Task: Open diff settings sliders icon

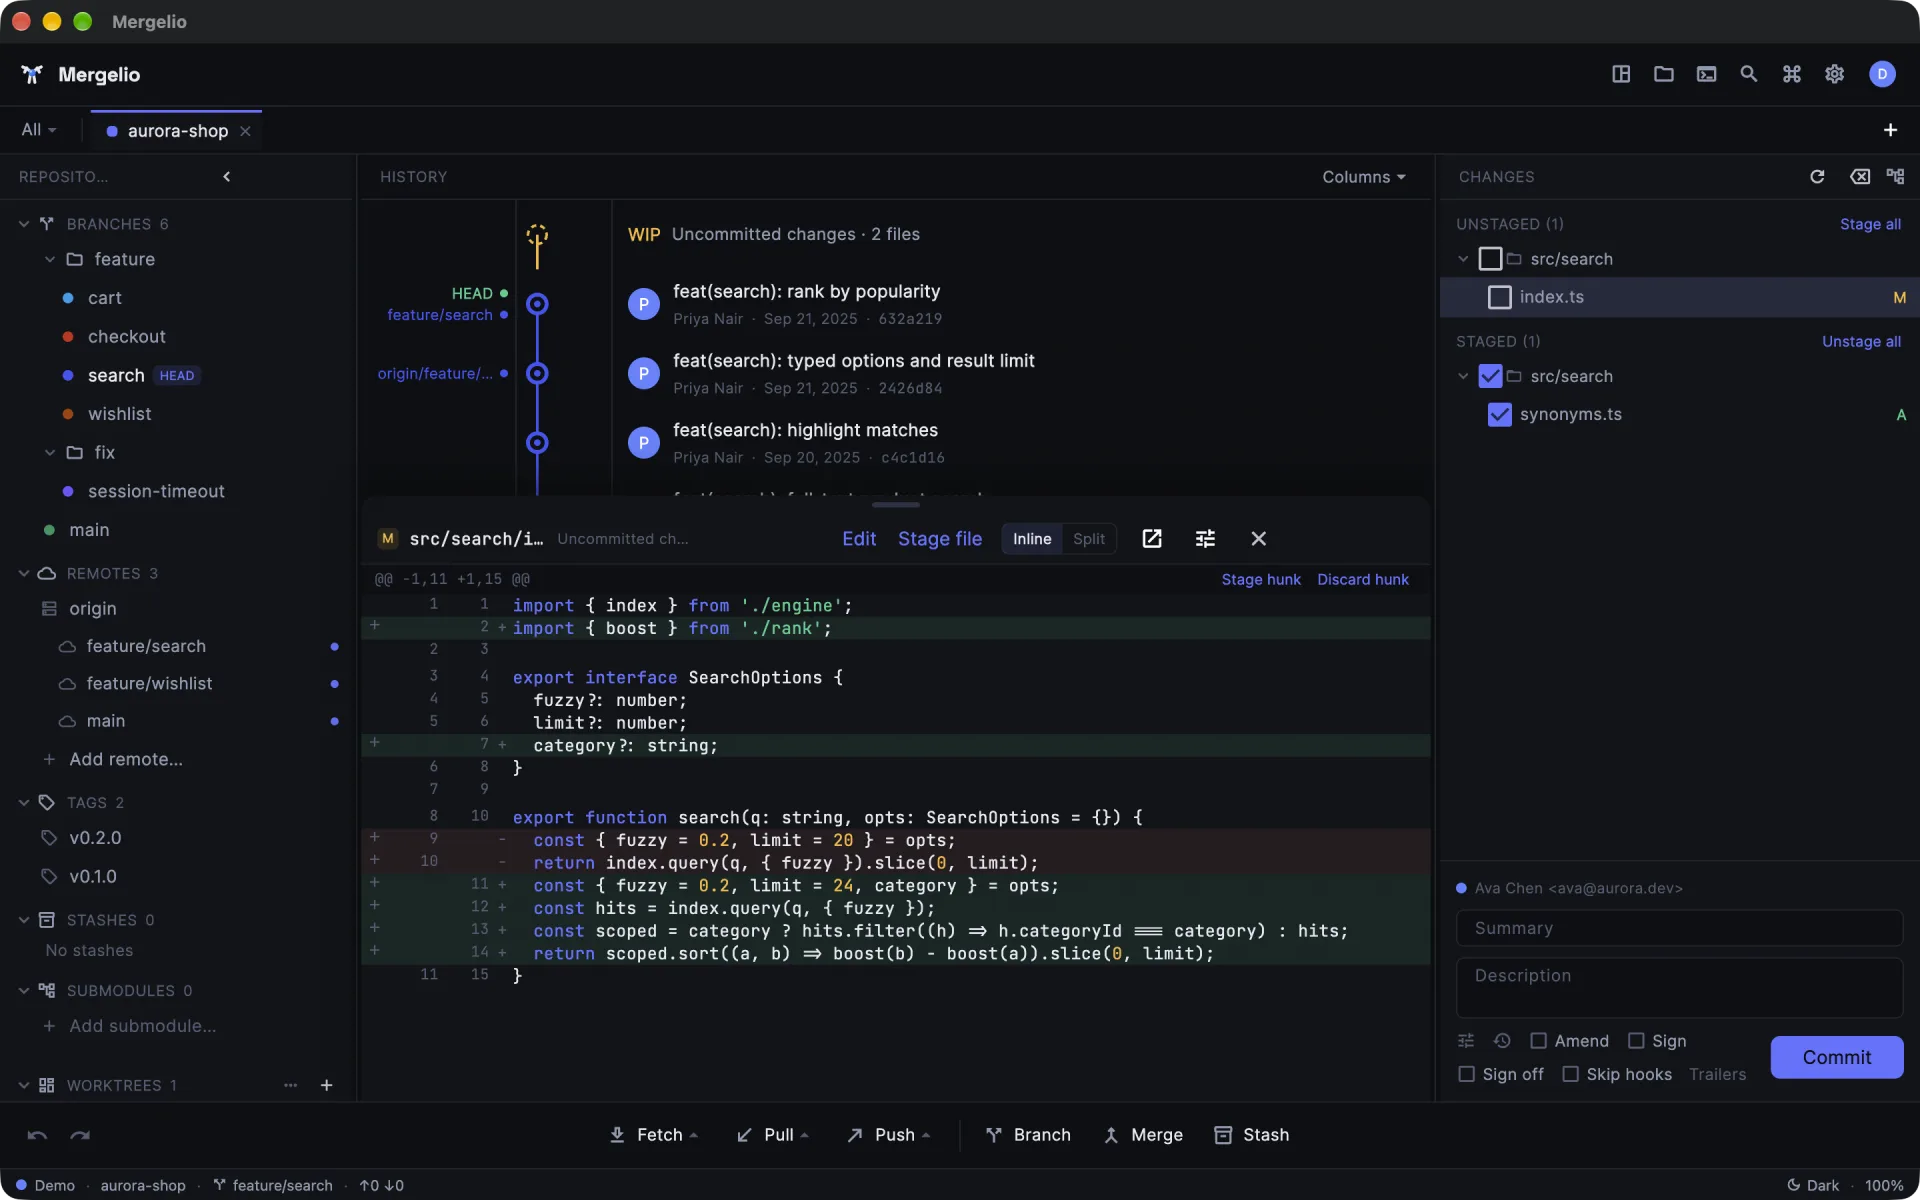Action: [x=1205, y=539]
